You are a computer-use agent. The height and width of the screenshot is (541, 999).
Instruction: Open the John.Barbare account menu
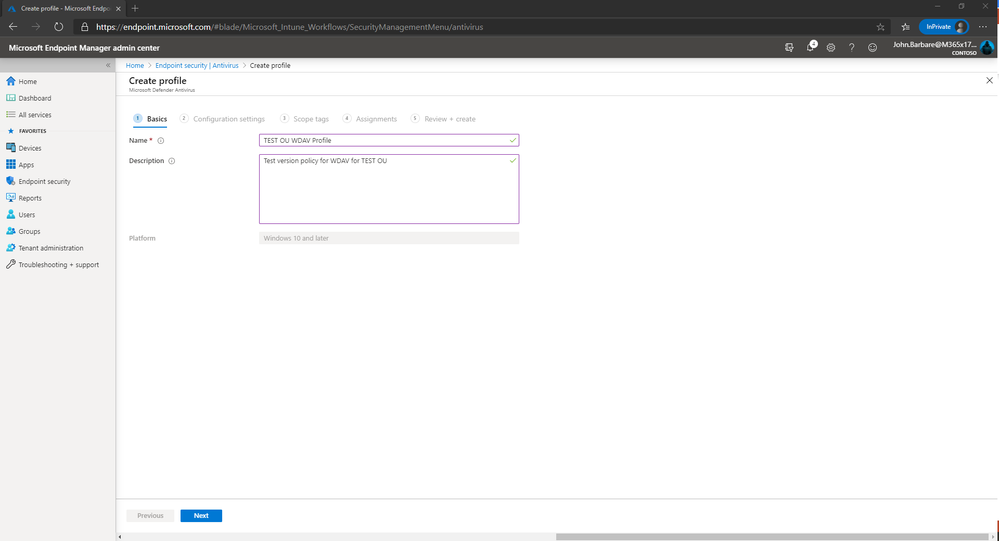pos(942,47)
